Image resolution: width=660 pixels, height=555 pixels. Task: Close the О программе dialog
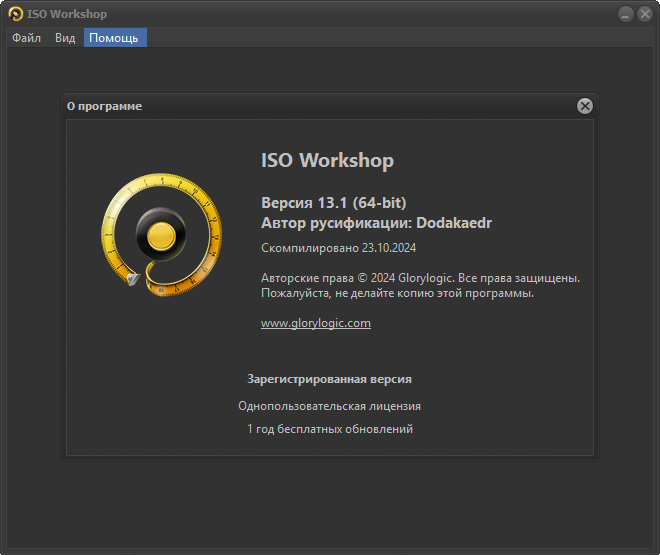tap(585, 106)
